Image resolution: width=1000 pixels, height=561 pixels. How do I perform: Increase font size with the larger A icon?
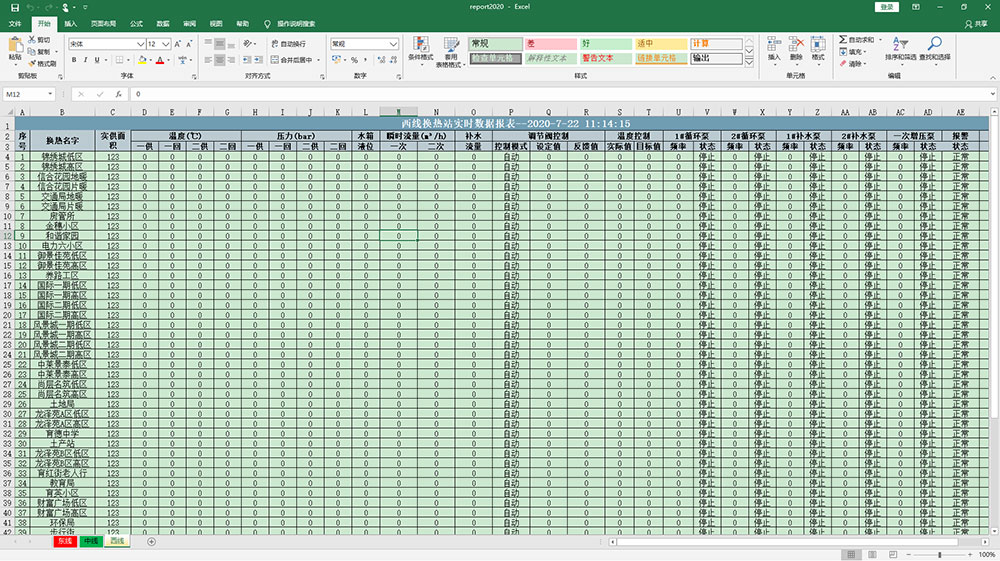[x=178, y=44]
